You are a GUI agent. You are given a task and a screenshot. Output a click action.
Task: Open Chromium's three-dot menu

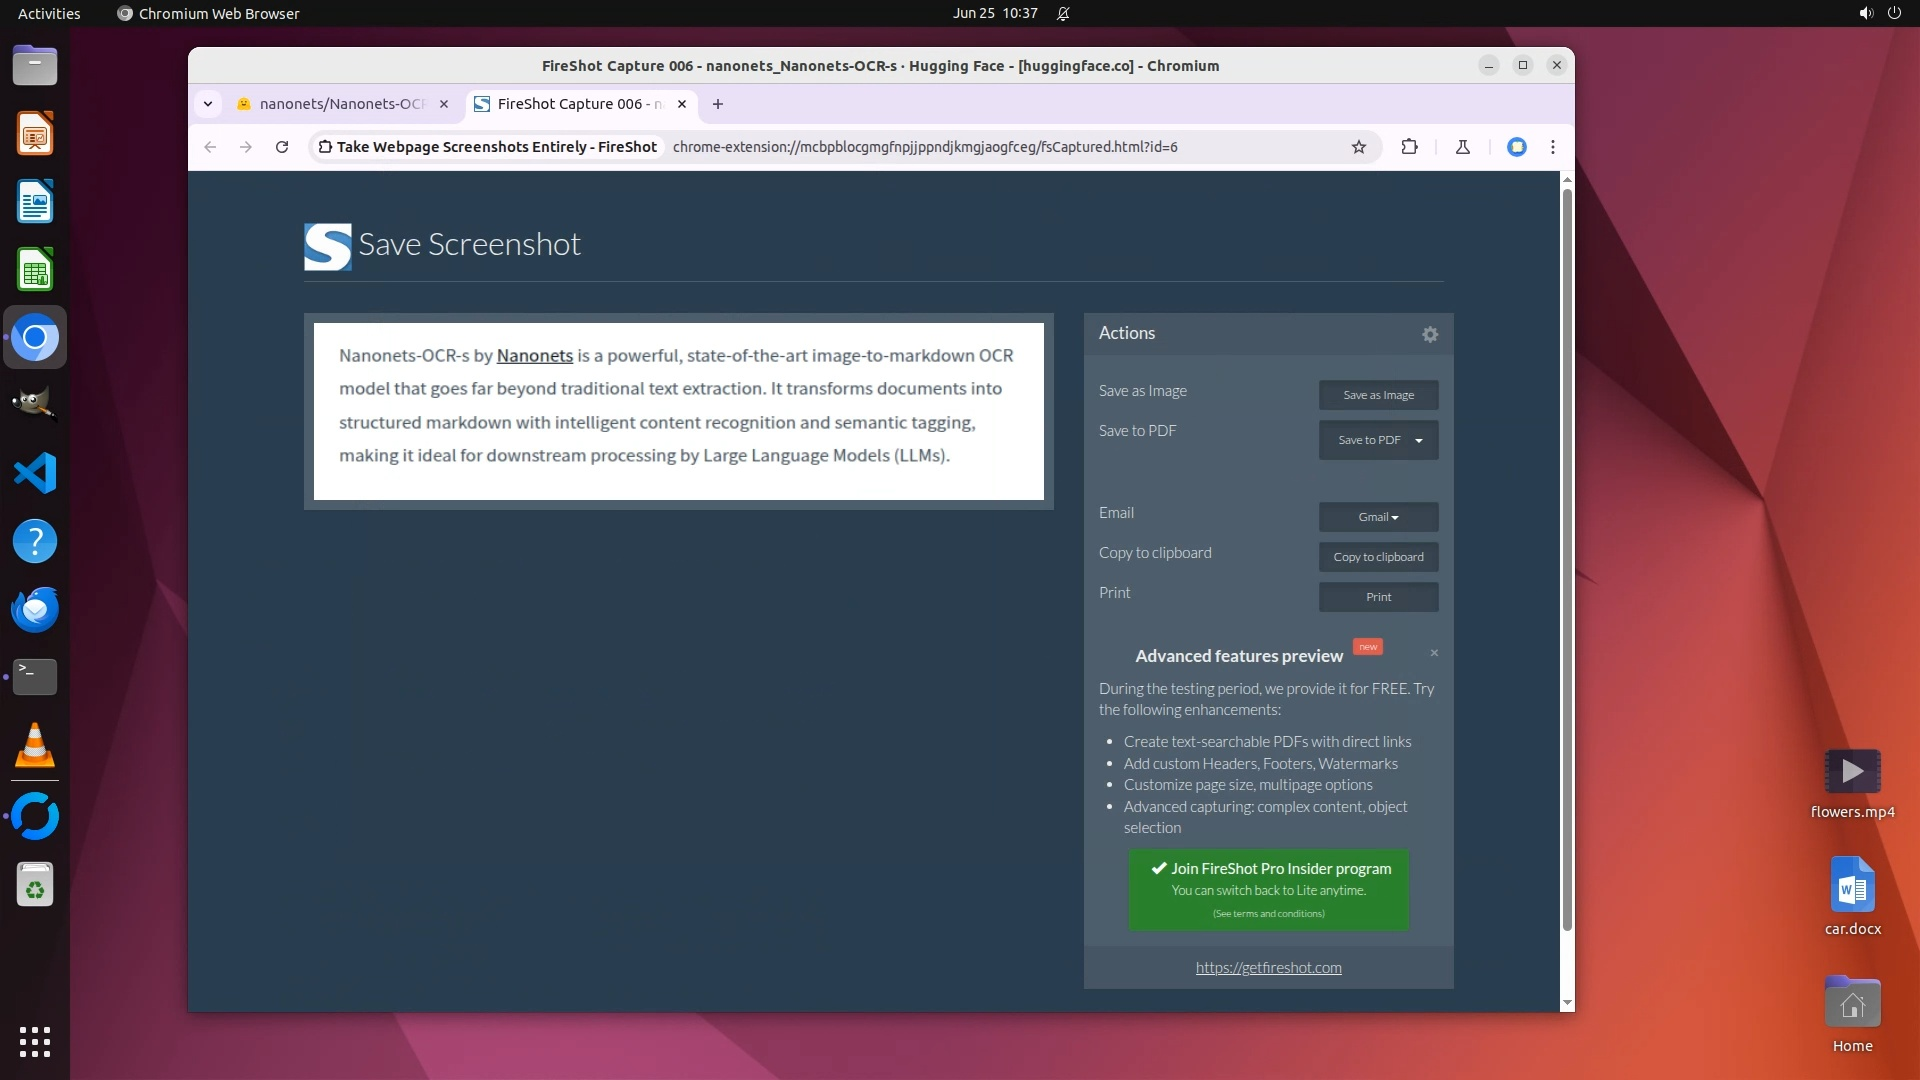(1552, 147)
